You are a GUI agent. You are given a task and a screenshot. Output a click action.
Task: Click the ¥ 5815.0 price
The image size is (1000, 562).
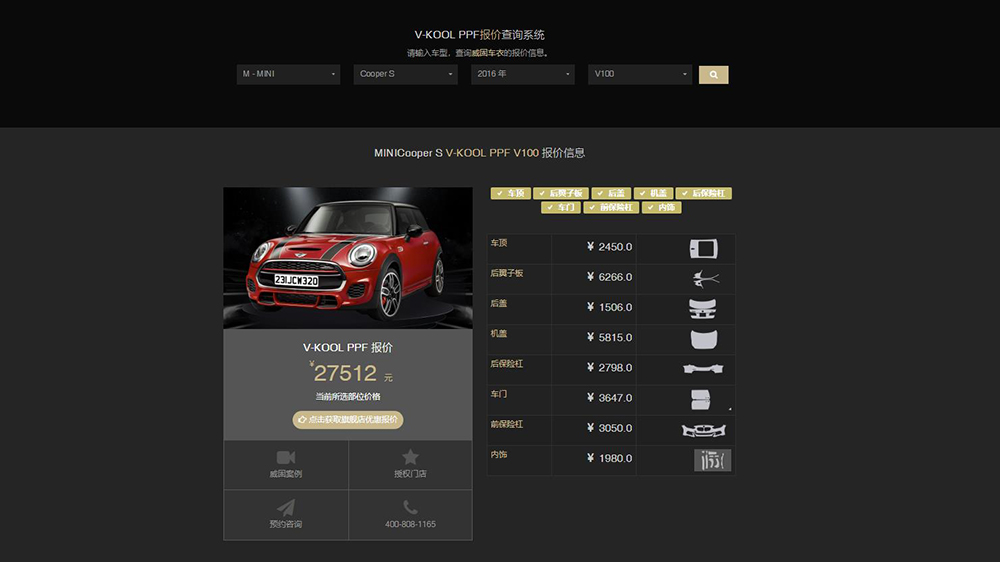[609, 337]
